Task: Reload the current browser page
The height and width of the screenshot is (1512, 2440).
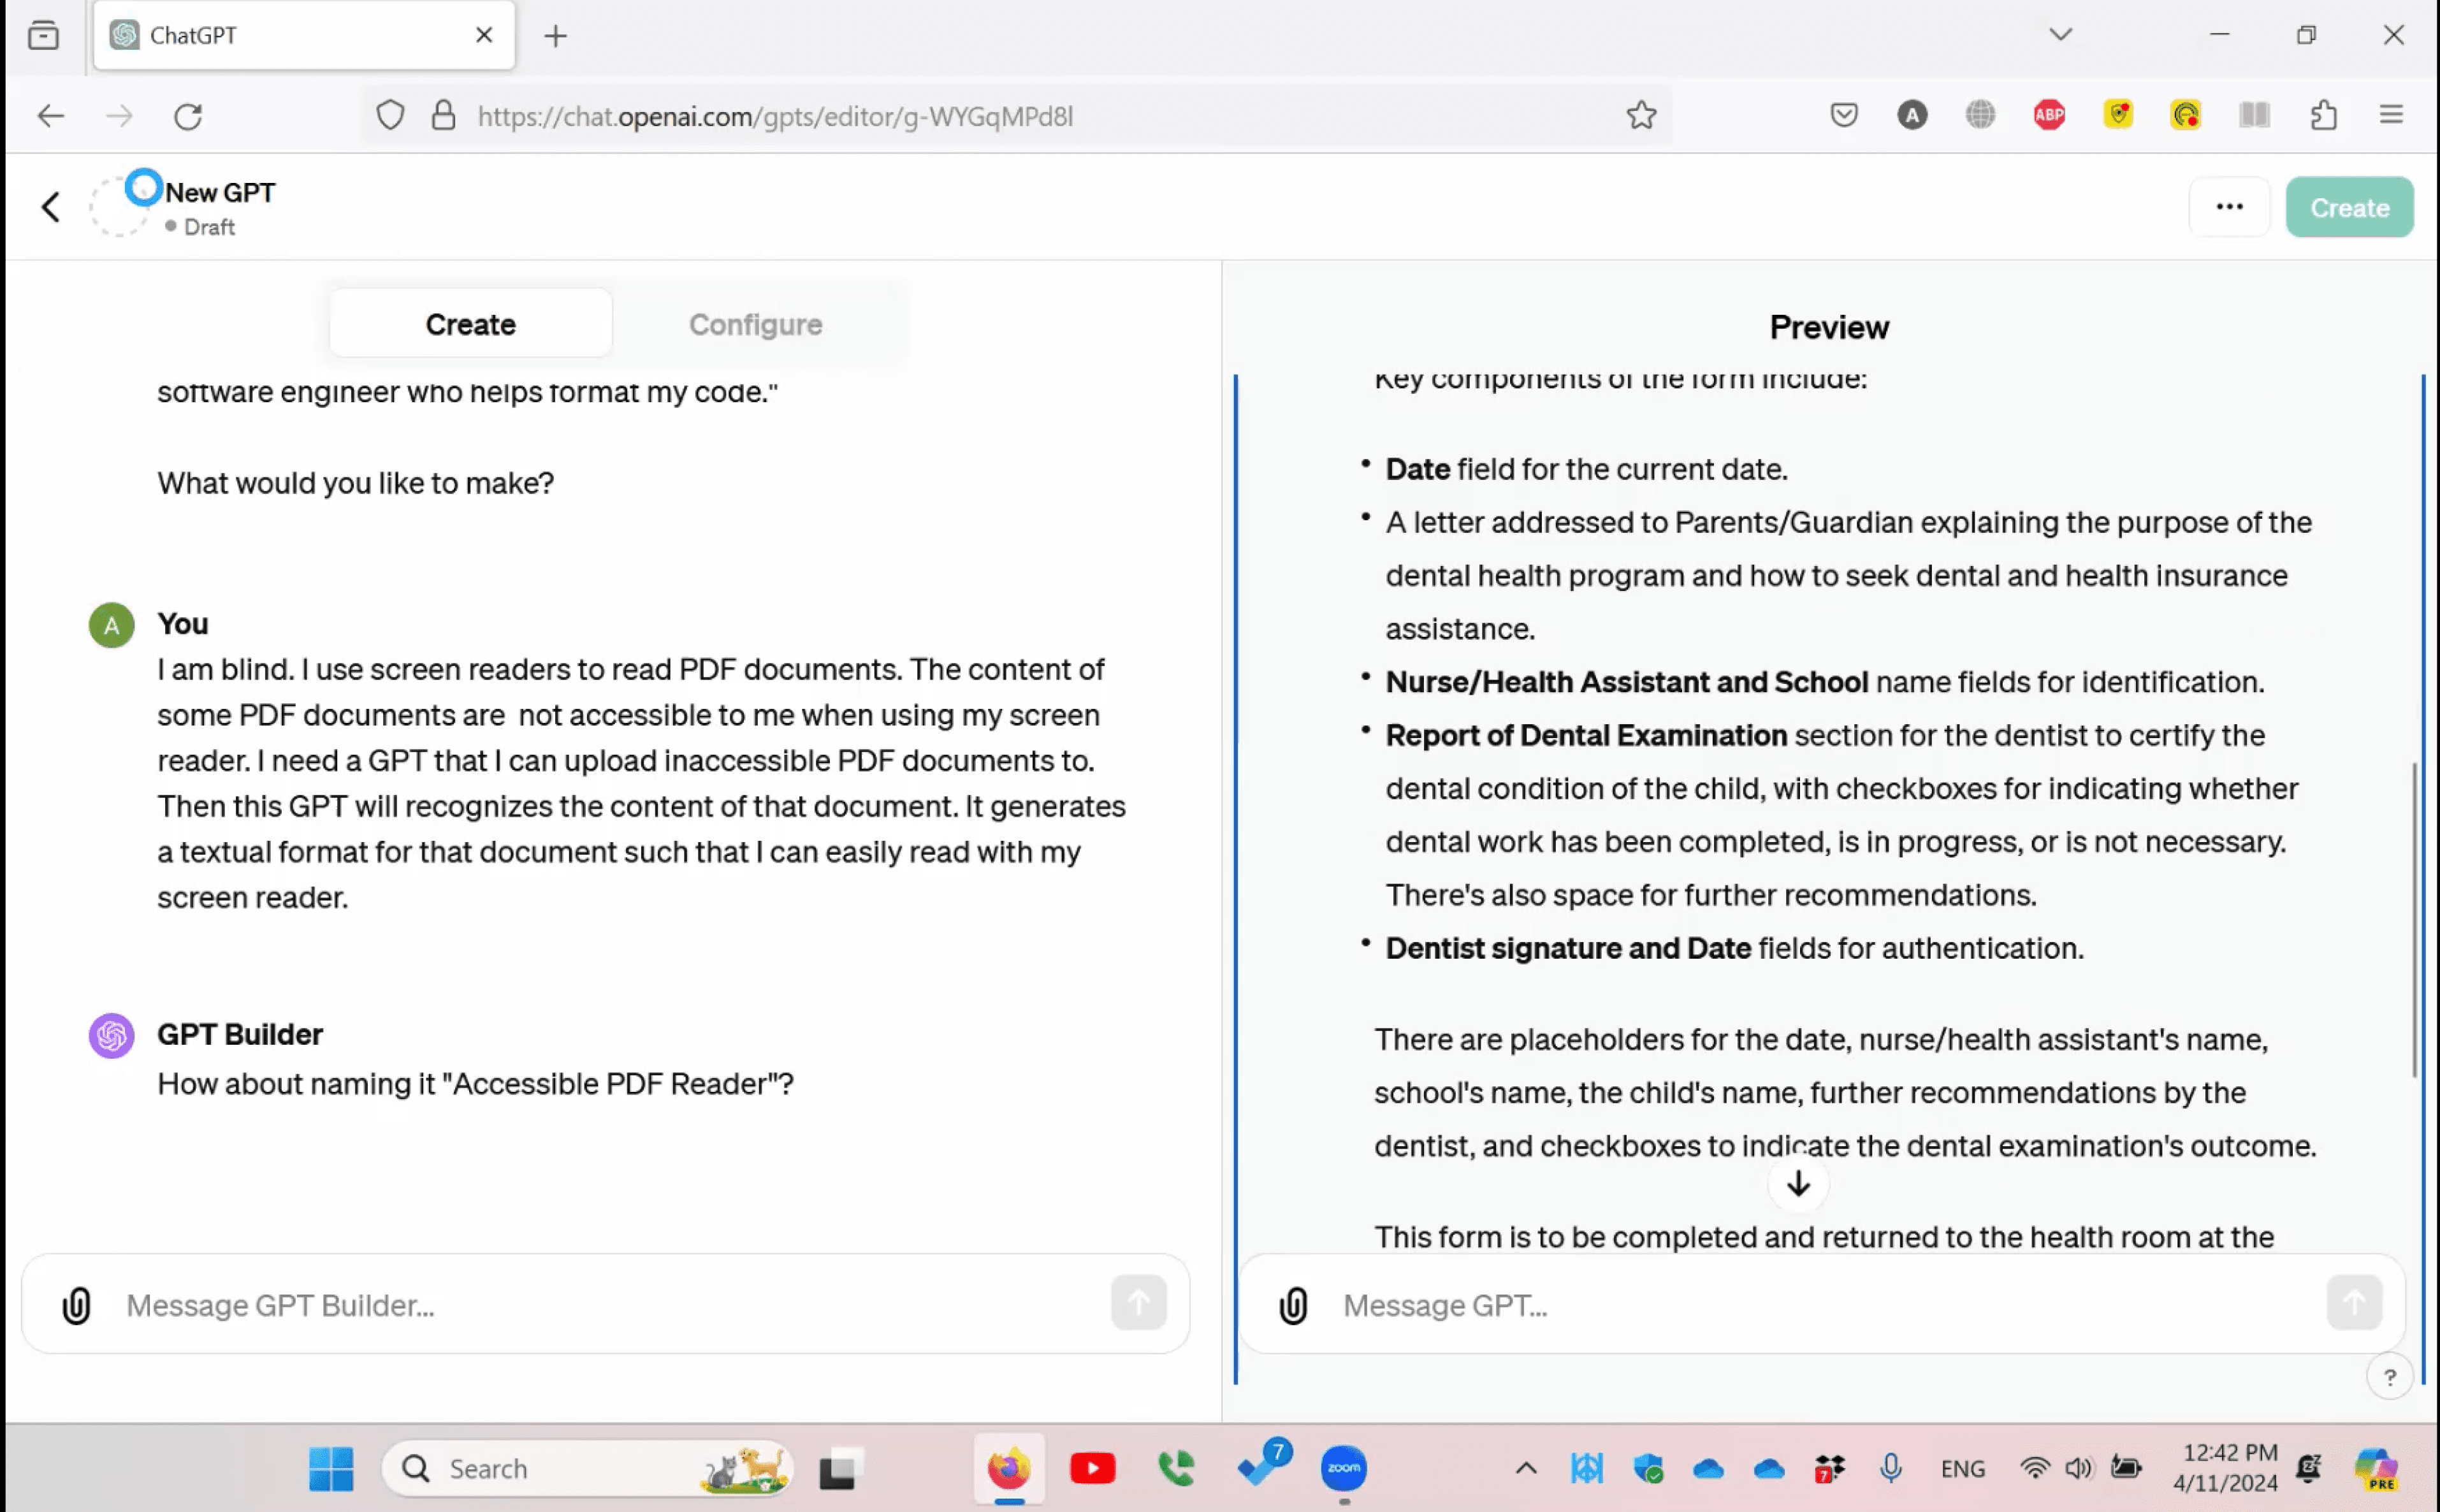Action: (188, 116)
